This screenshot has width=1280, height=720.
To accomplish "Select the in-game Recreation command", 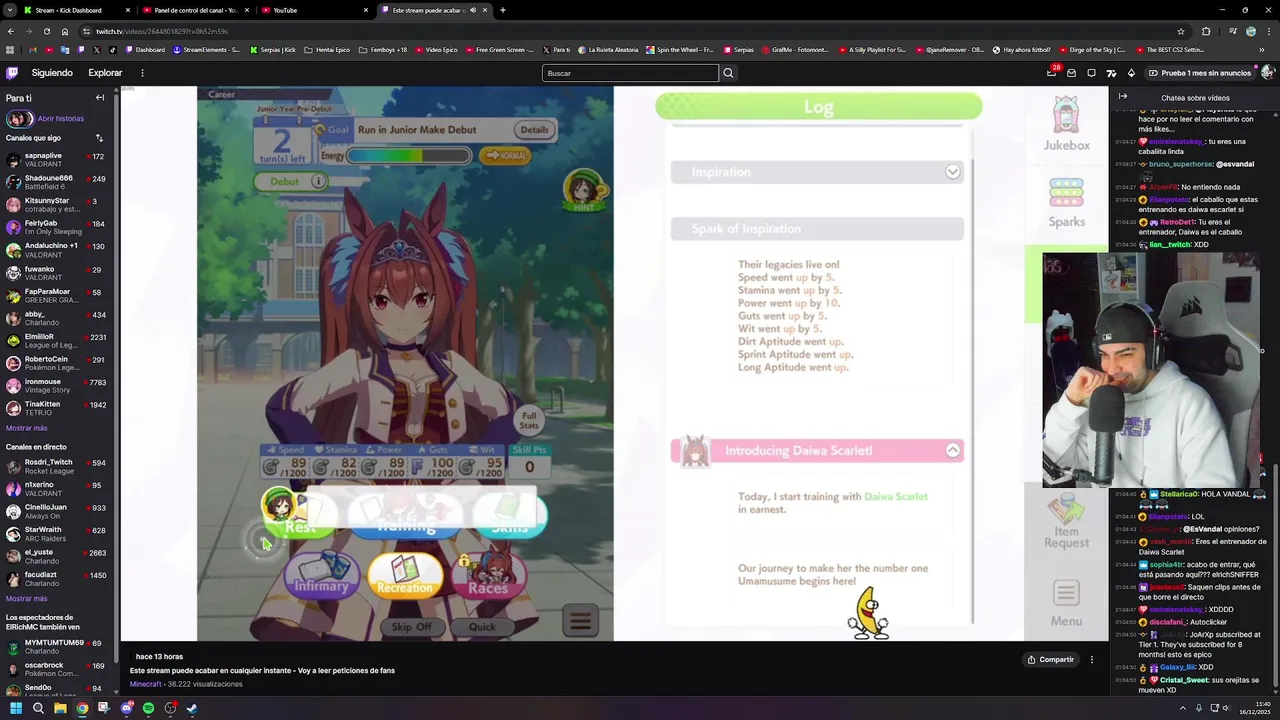I will coord(404,577).
